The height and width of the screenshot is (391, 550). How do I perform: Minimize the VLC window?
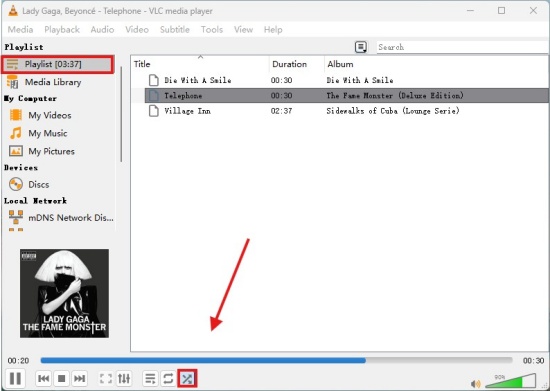coord(470,11)
